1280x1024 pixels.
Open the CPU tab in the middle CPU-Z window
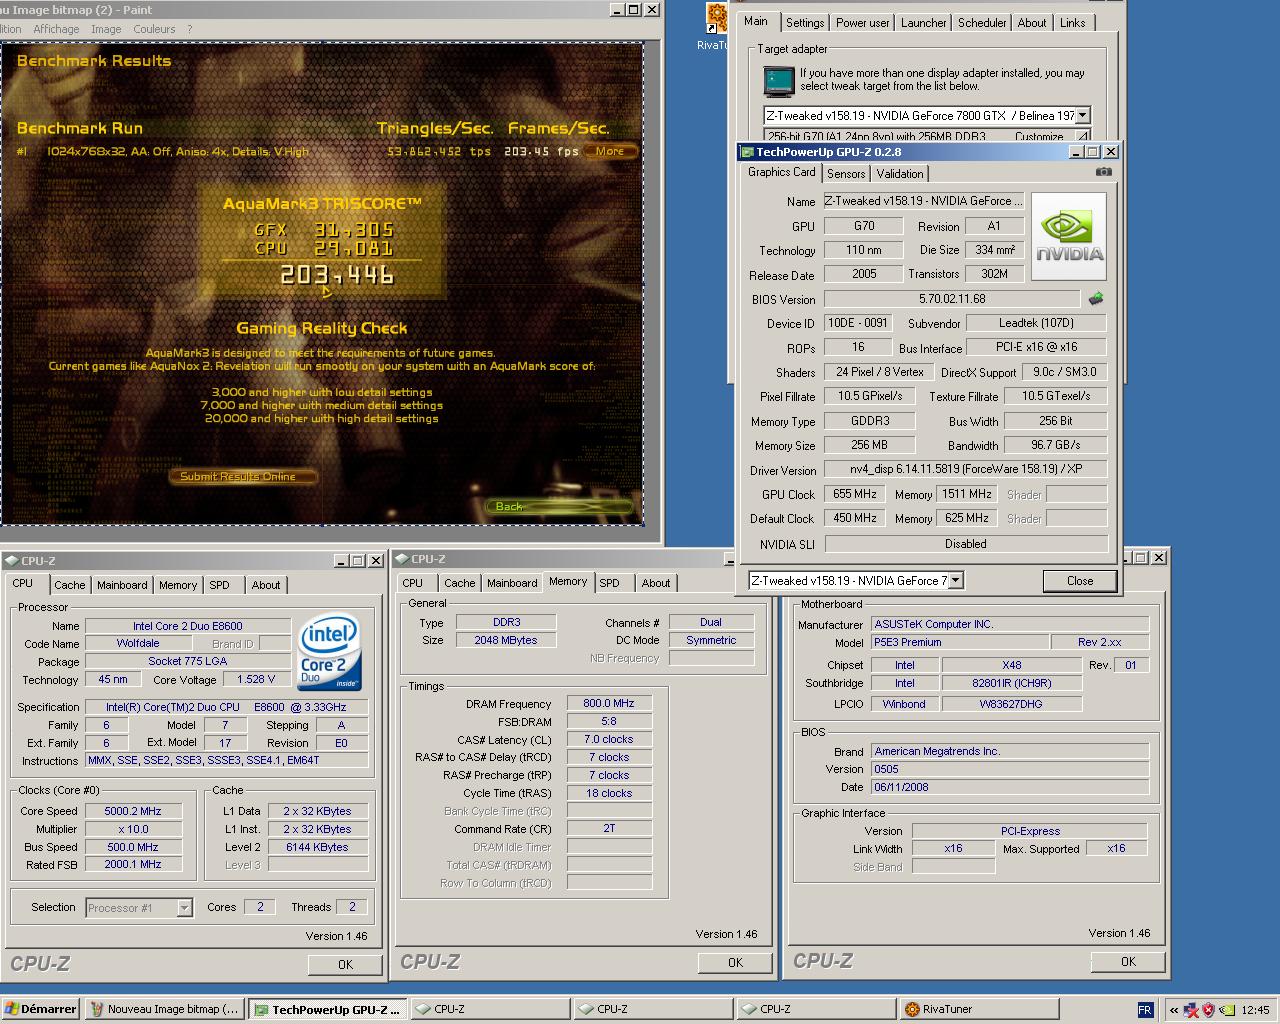tap(412, 583)
